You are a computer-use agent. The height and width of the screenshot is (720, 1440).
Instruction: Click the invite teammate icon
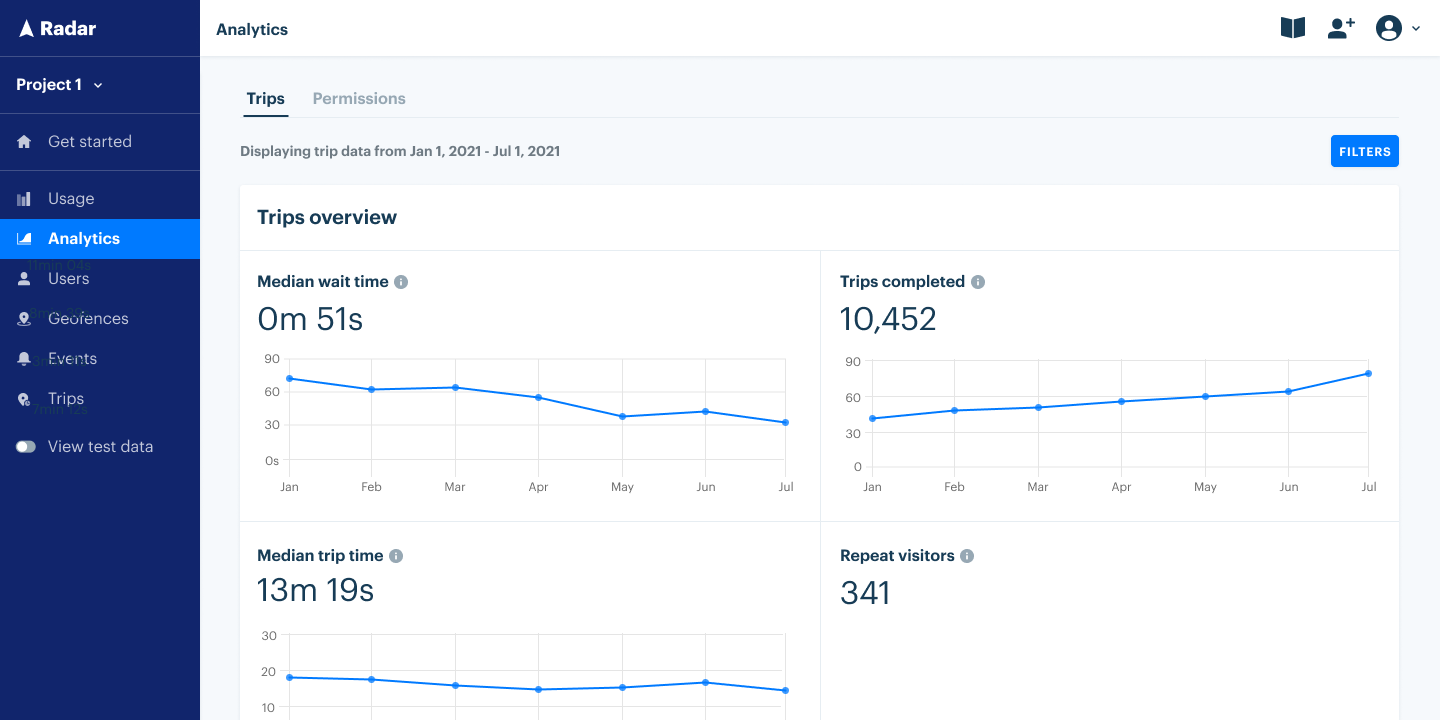(1340, 28)
